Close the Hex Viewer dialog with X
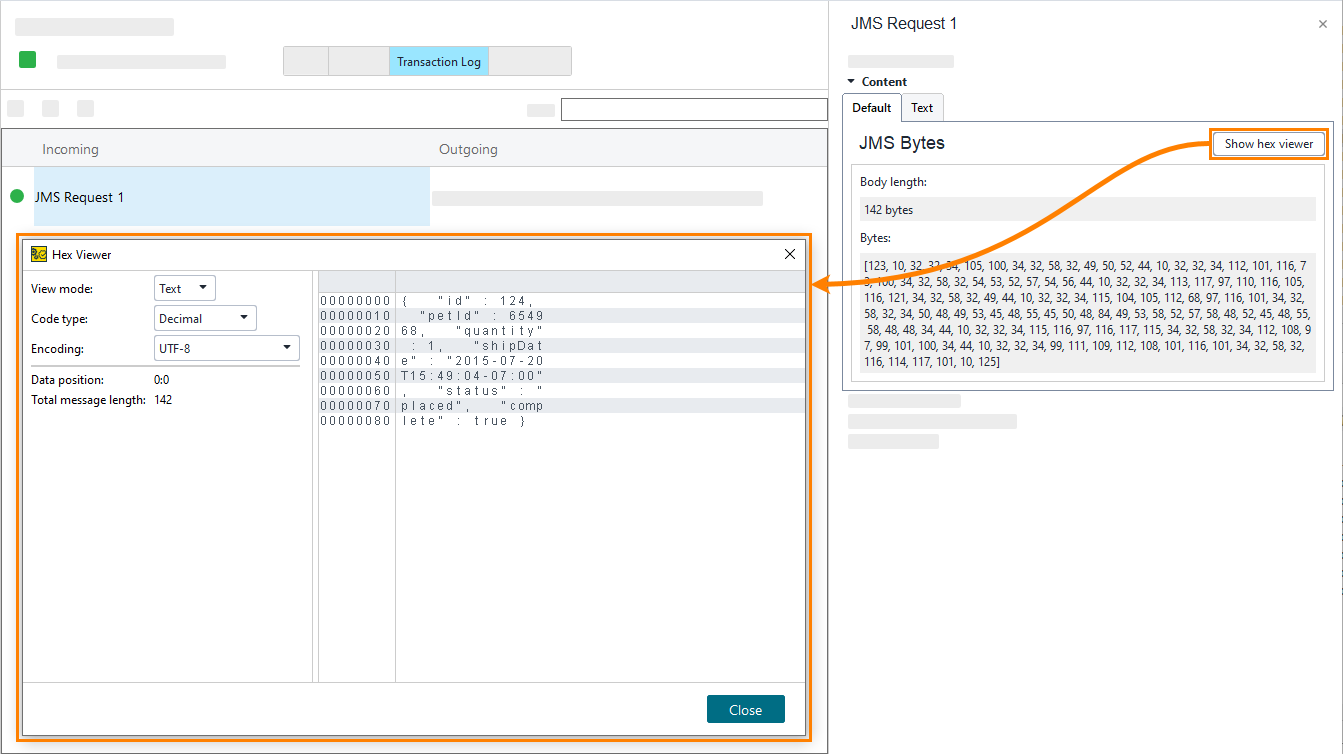The image size is (1343, 754). pos(789,254)
